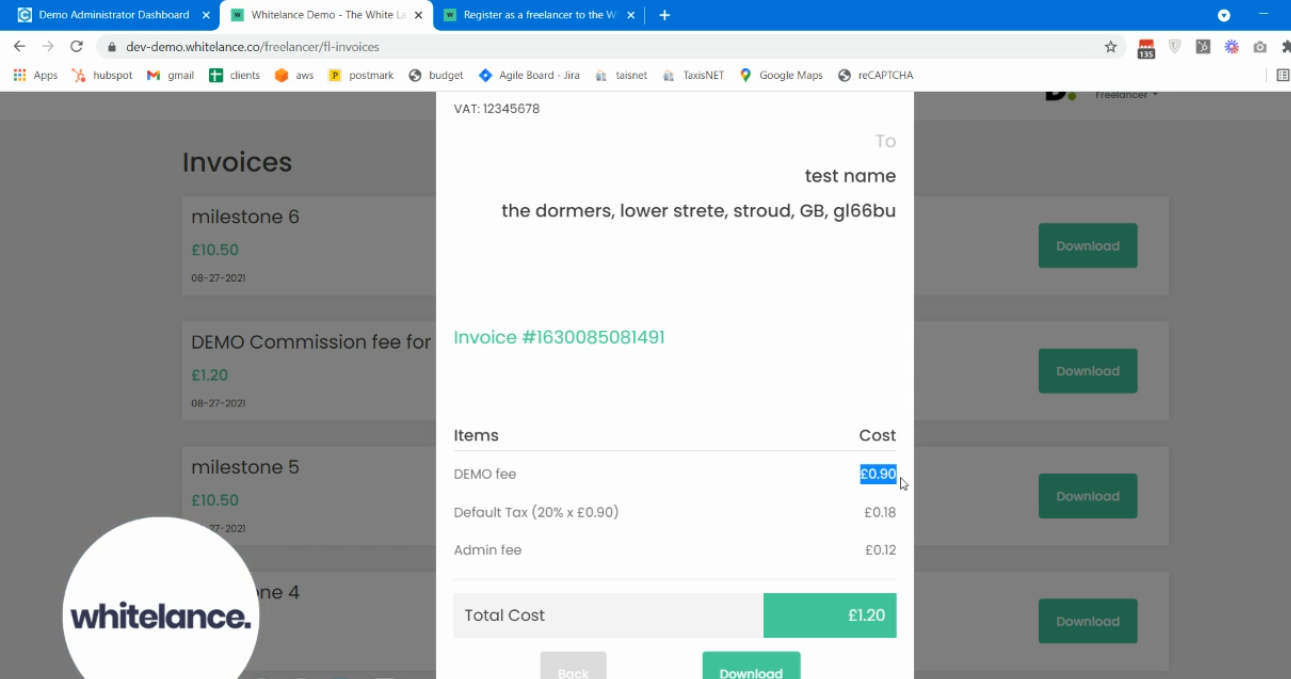Open the Google Maps bookmark
The height and width of the screenshot is (679, 1291).
[x=781, y=75]
